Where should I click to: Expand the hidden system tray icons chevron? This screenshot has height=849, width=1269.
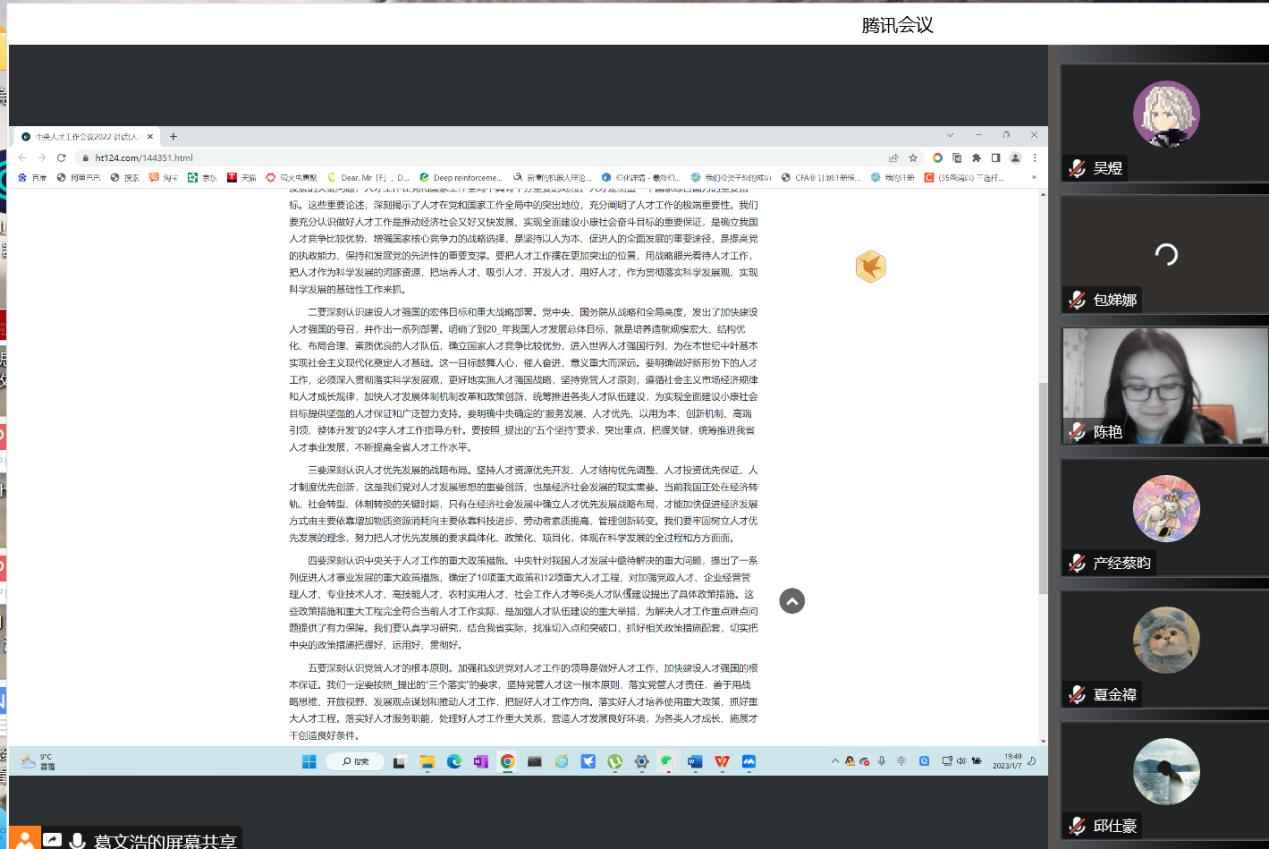pyautogui.click(x=835, y=762)
